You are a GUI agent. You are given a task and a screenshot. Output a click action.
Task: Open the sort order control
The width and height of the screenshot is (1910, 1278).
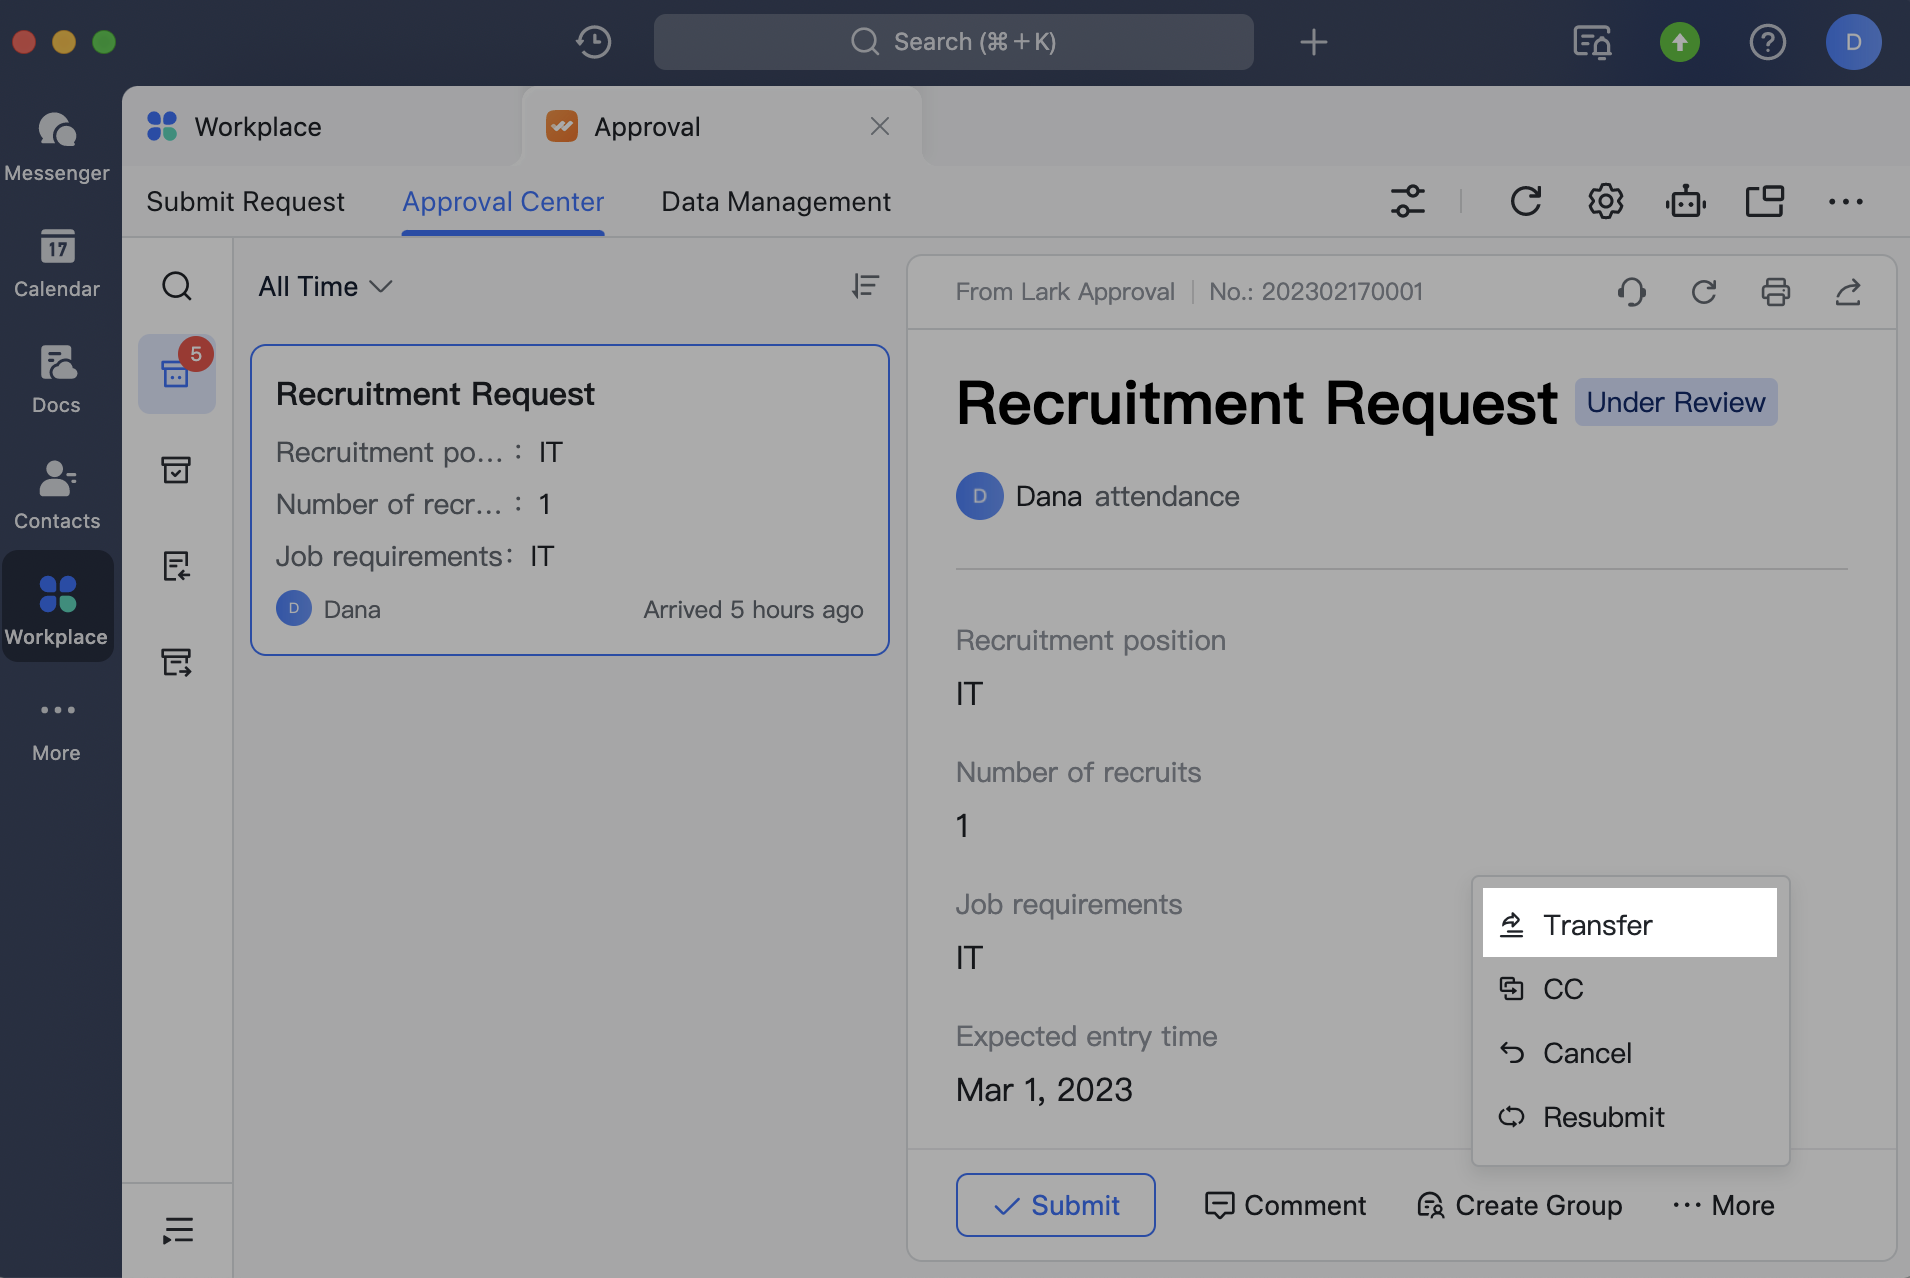point(866,286)
